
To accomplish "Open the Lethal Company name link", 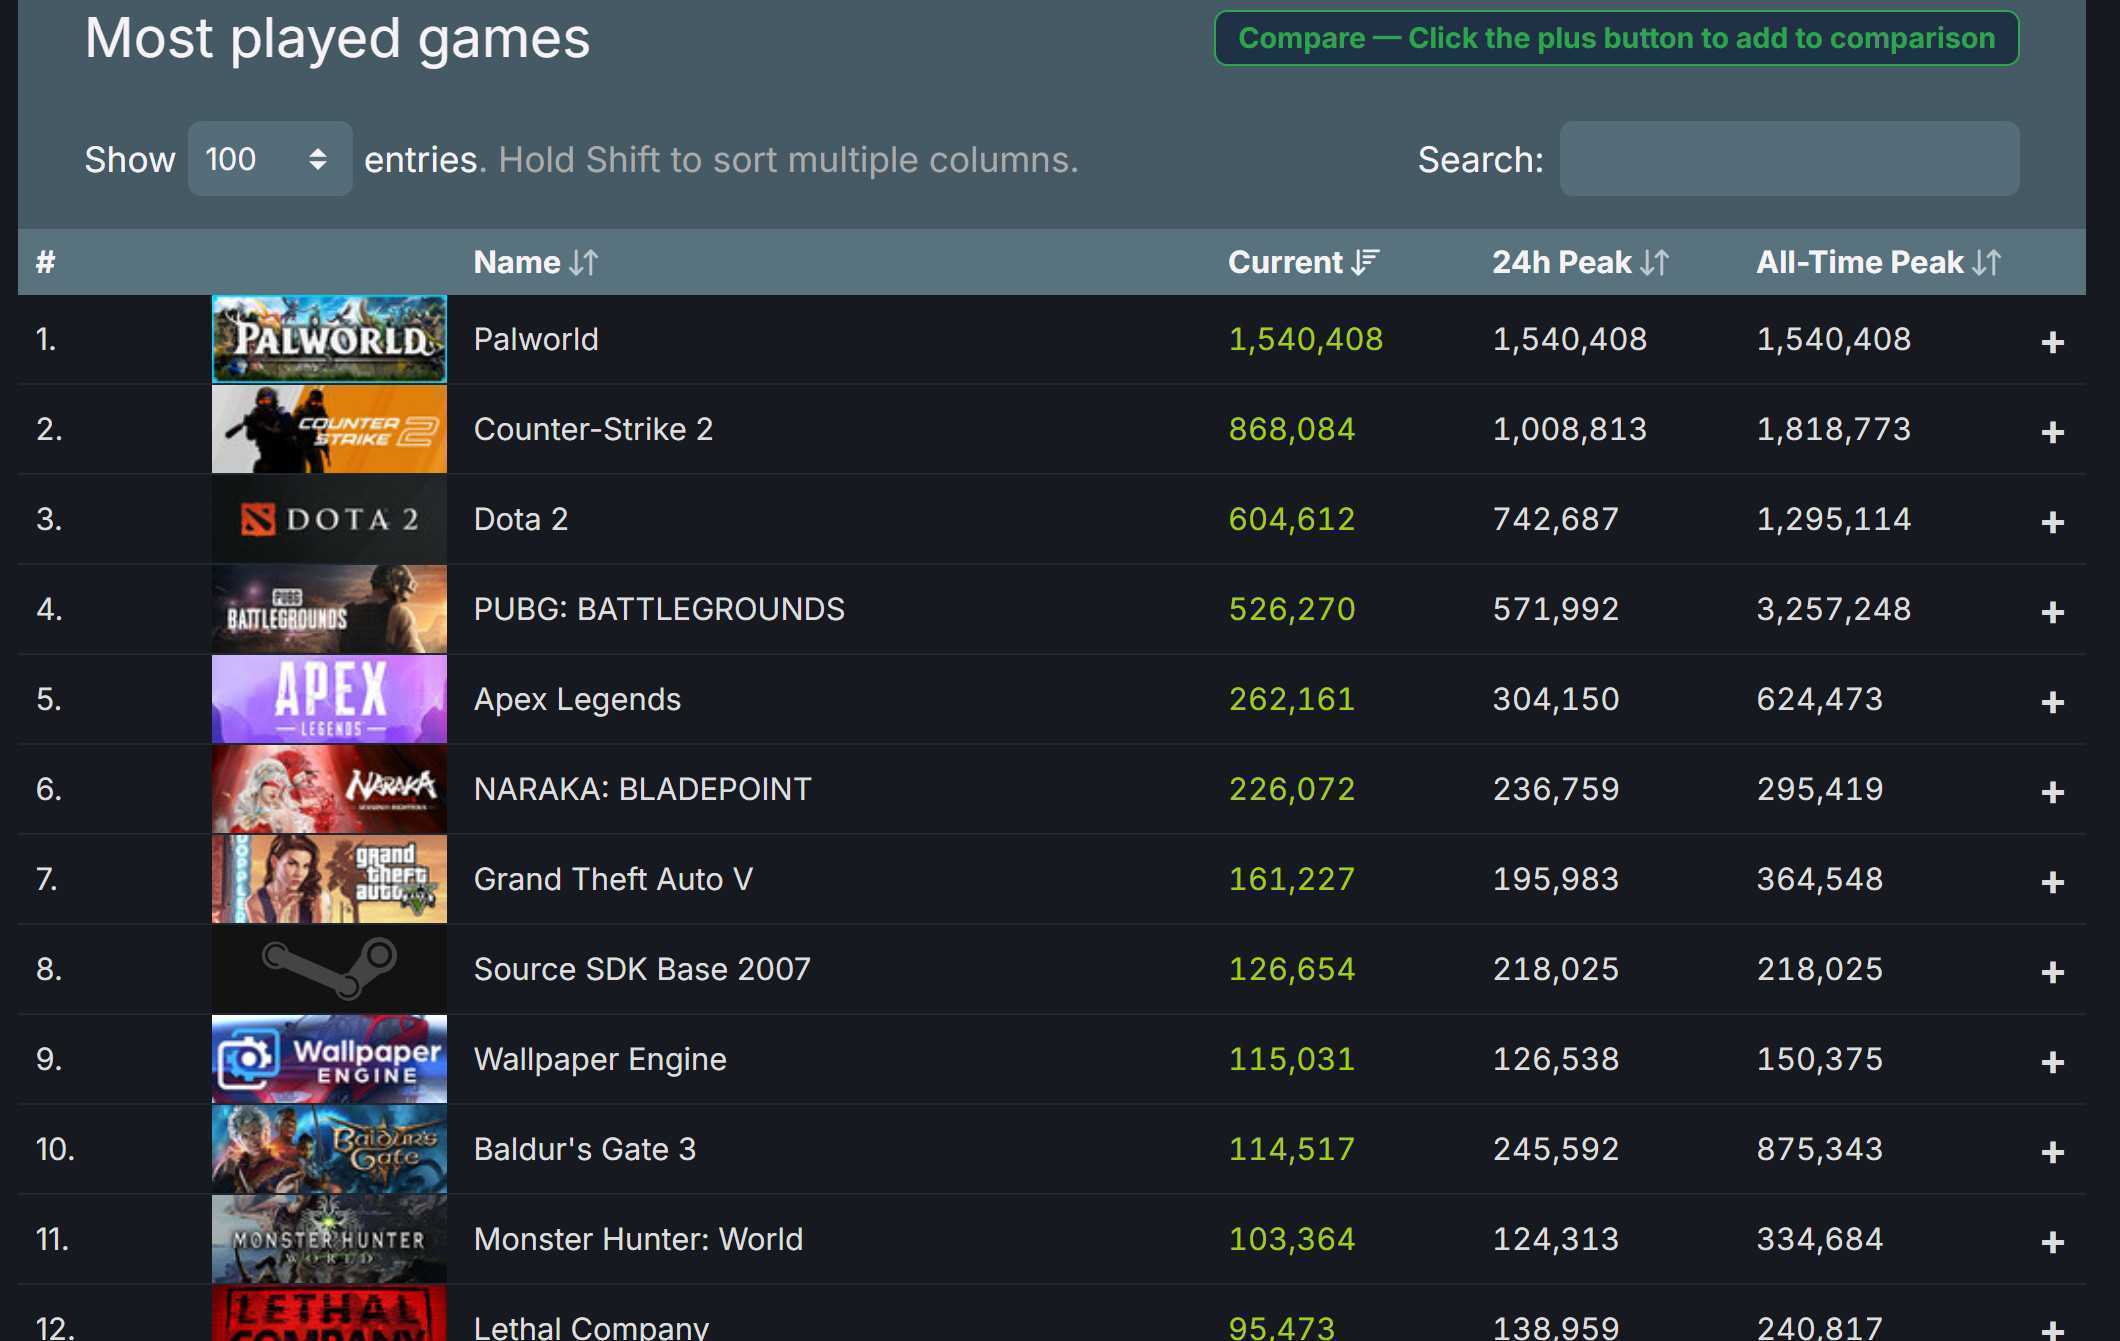I will tap(591, 1327).
